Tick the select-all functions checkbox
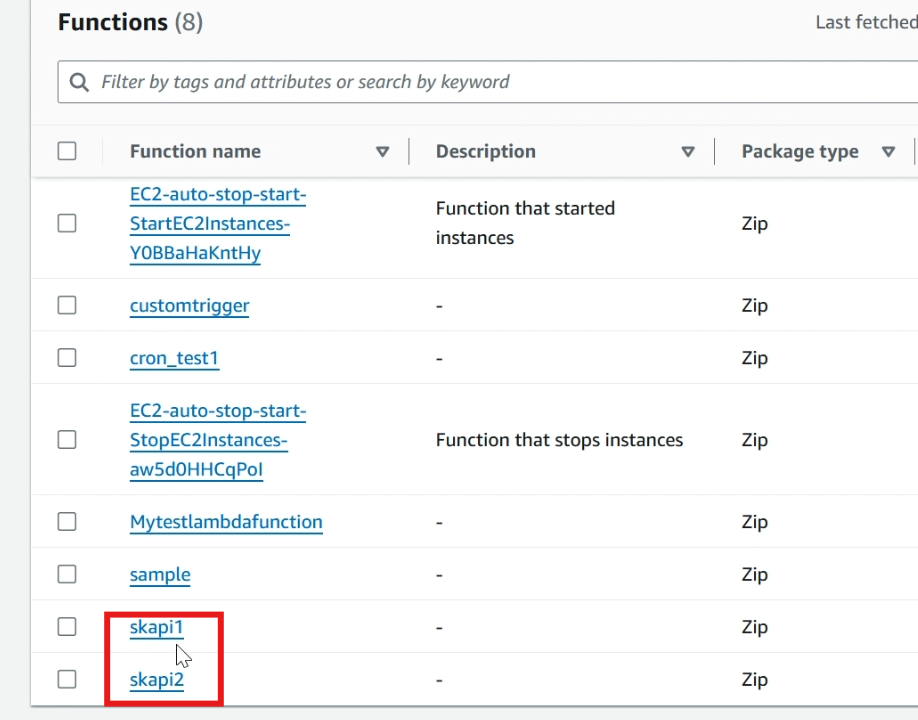Image resolution: width=918 pixels, height=720 pixels. pyautogui.click(x=67, y=151)
